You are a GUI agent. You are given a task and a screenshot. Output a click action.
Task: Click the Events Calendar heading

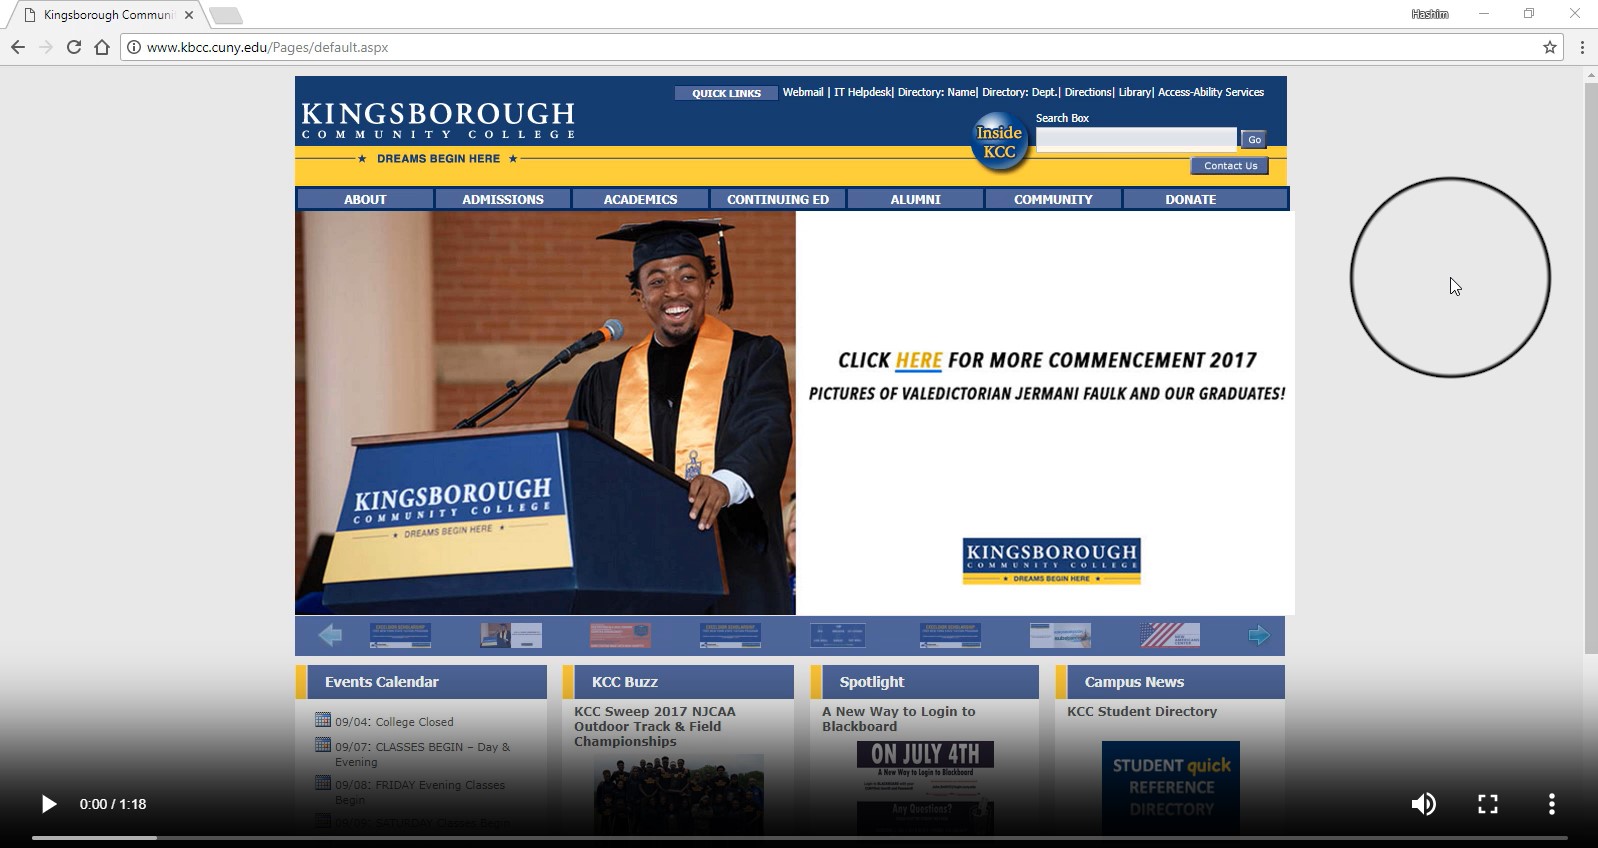point(382,682)
